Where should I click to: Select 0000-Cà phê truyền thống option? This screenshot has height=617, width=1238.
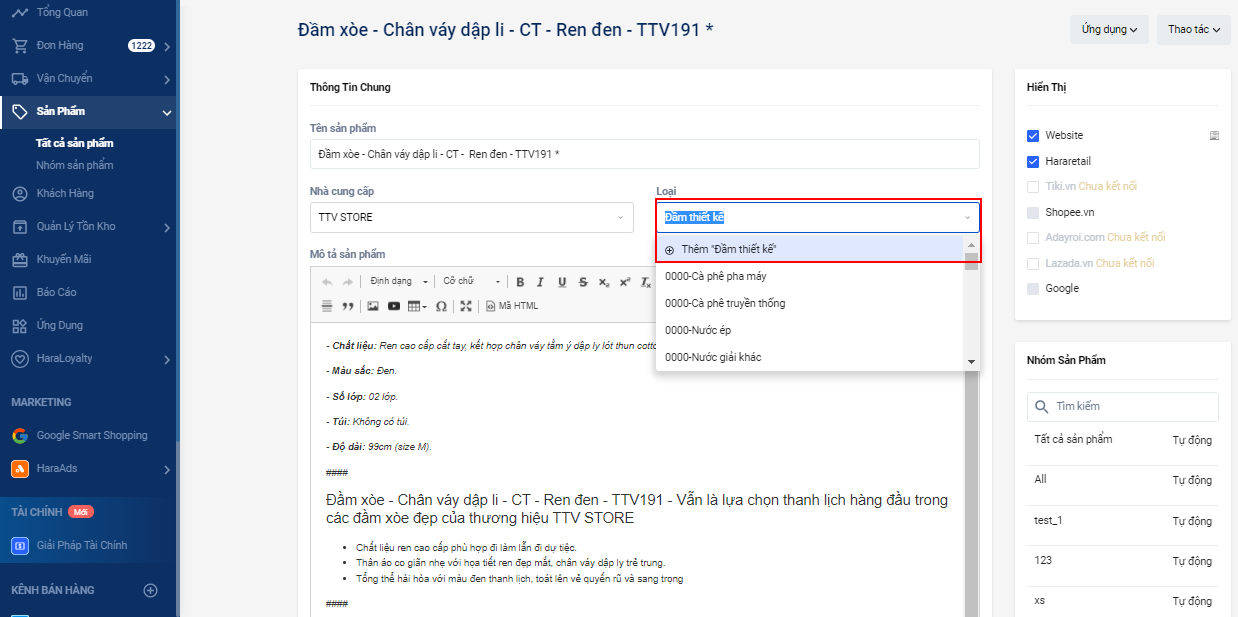(x=810, y=303)
